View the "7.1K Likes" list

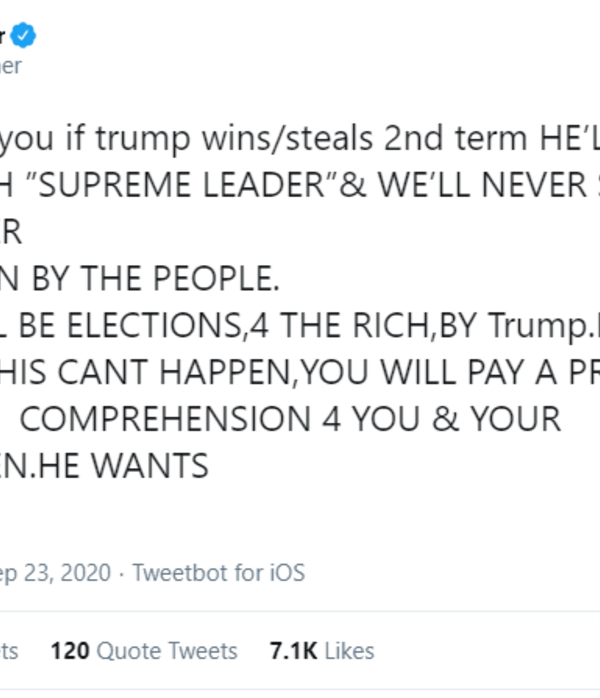click(x=321, y=651)
